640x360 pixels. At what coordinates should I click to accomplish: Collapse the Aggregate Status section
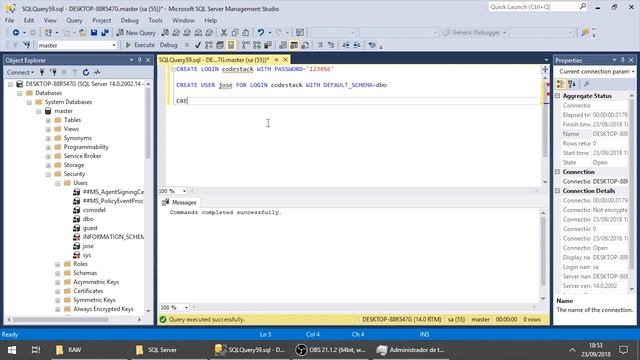[x=558, y=96]
